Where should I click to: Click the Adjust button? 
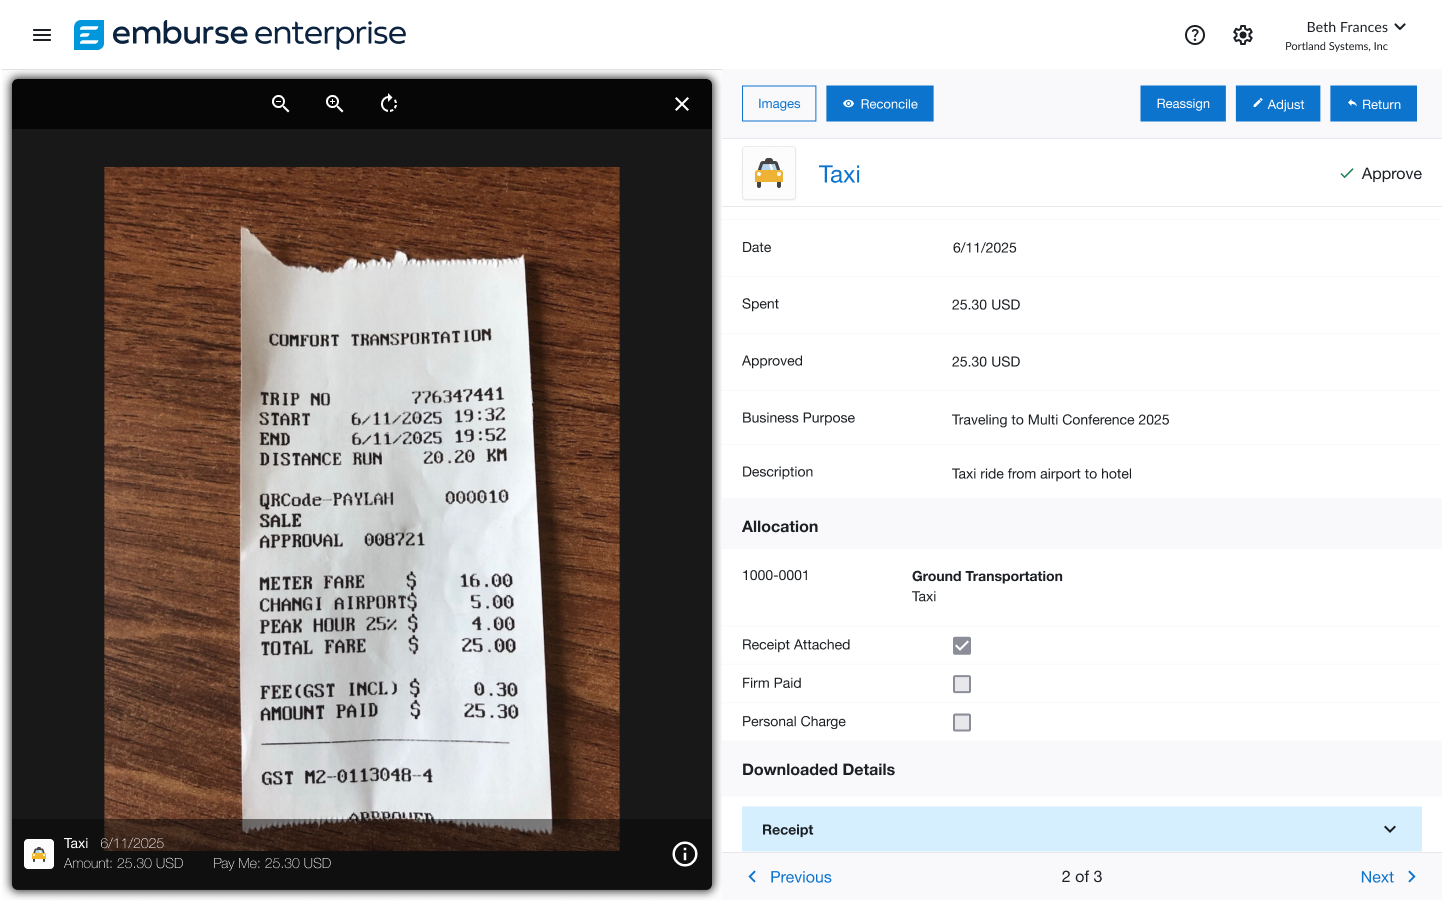pos(1278,104)
